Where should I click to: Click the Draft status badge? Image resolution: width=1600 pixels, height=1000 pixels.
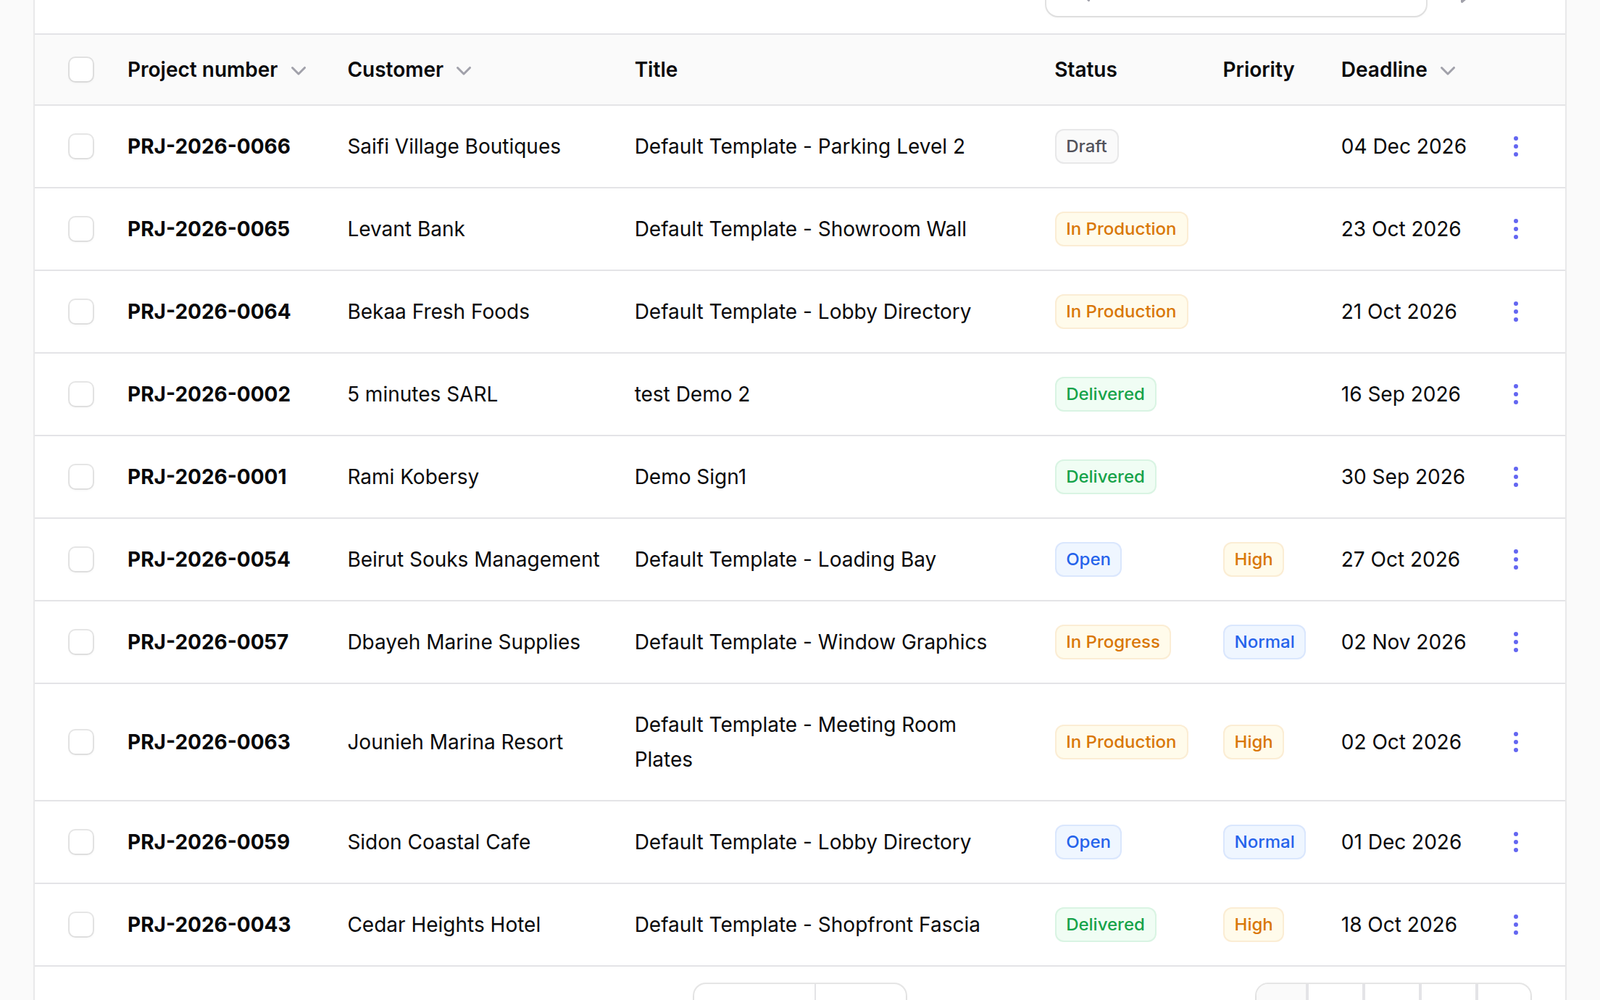point(1086,146)
